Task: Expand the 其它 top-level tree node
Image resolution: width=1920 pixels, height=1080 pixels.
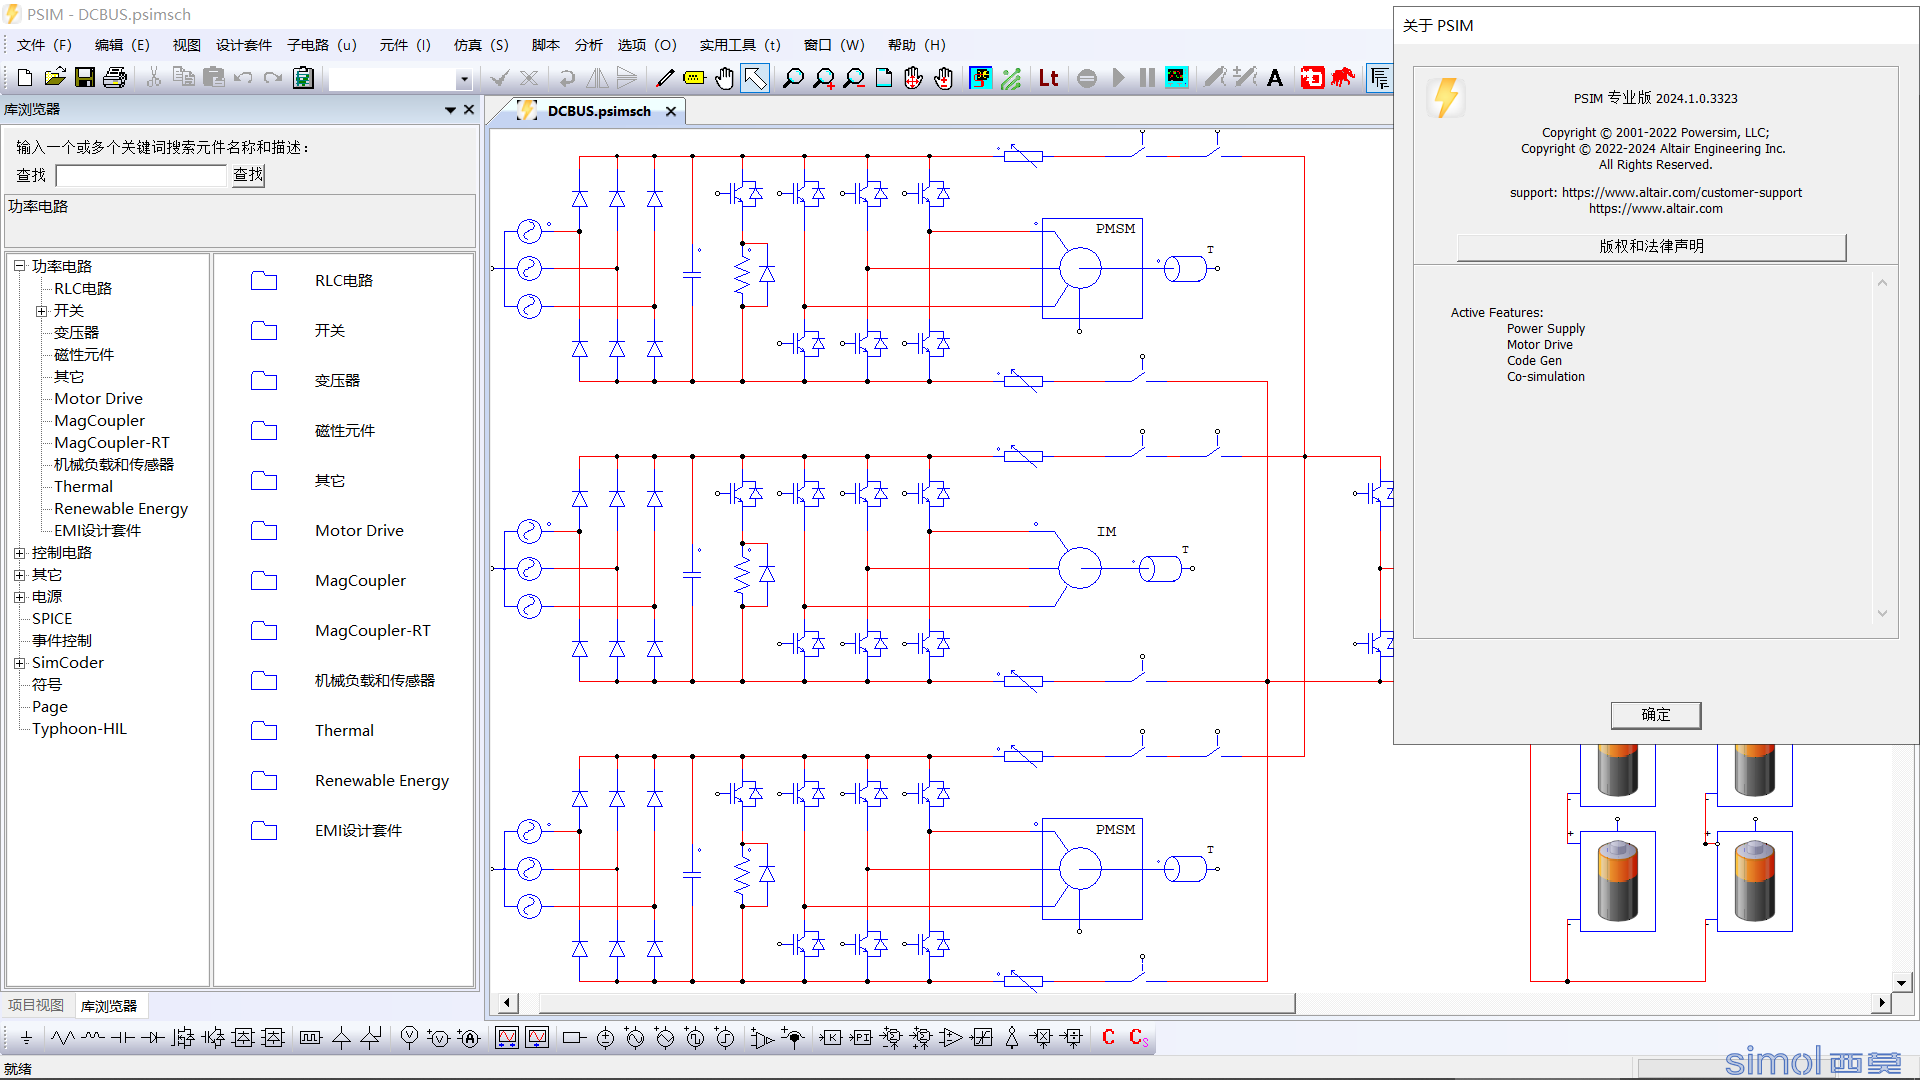Action: [x=19, y=575]
